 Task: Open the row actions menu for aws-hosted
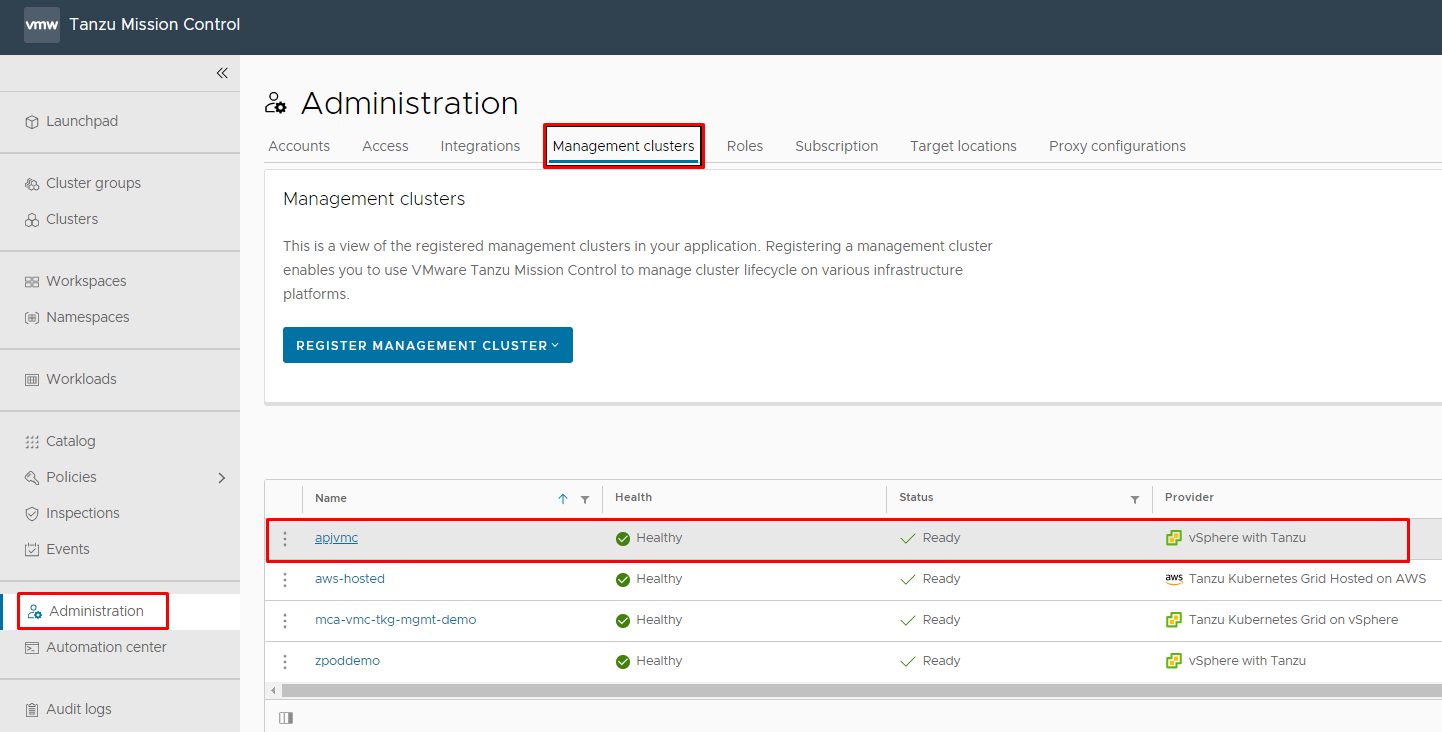285,580
